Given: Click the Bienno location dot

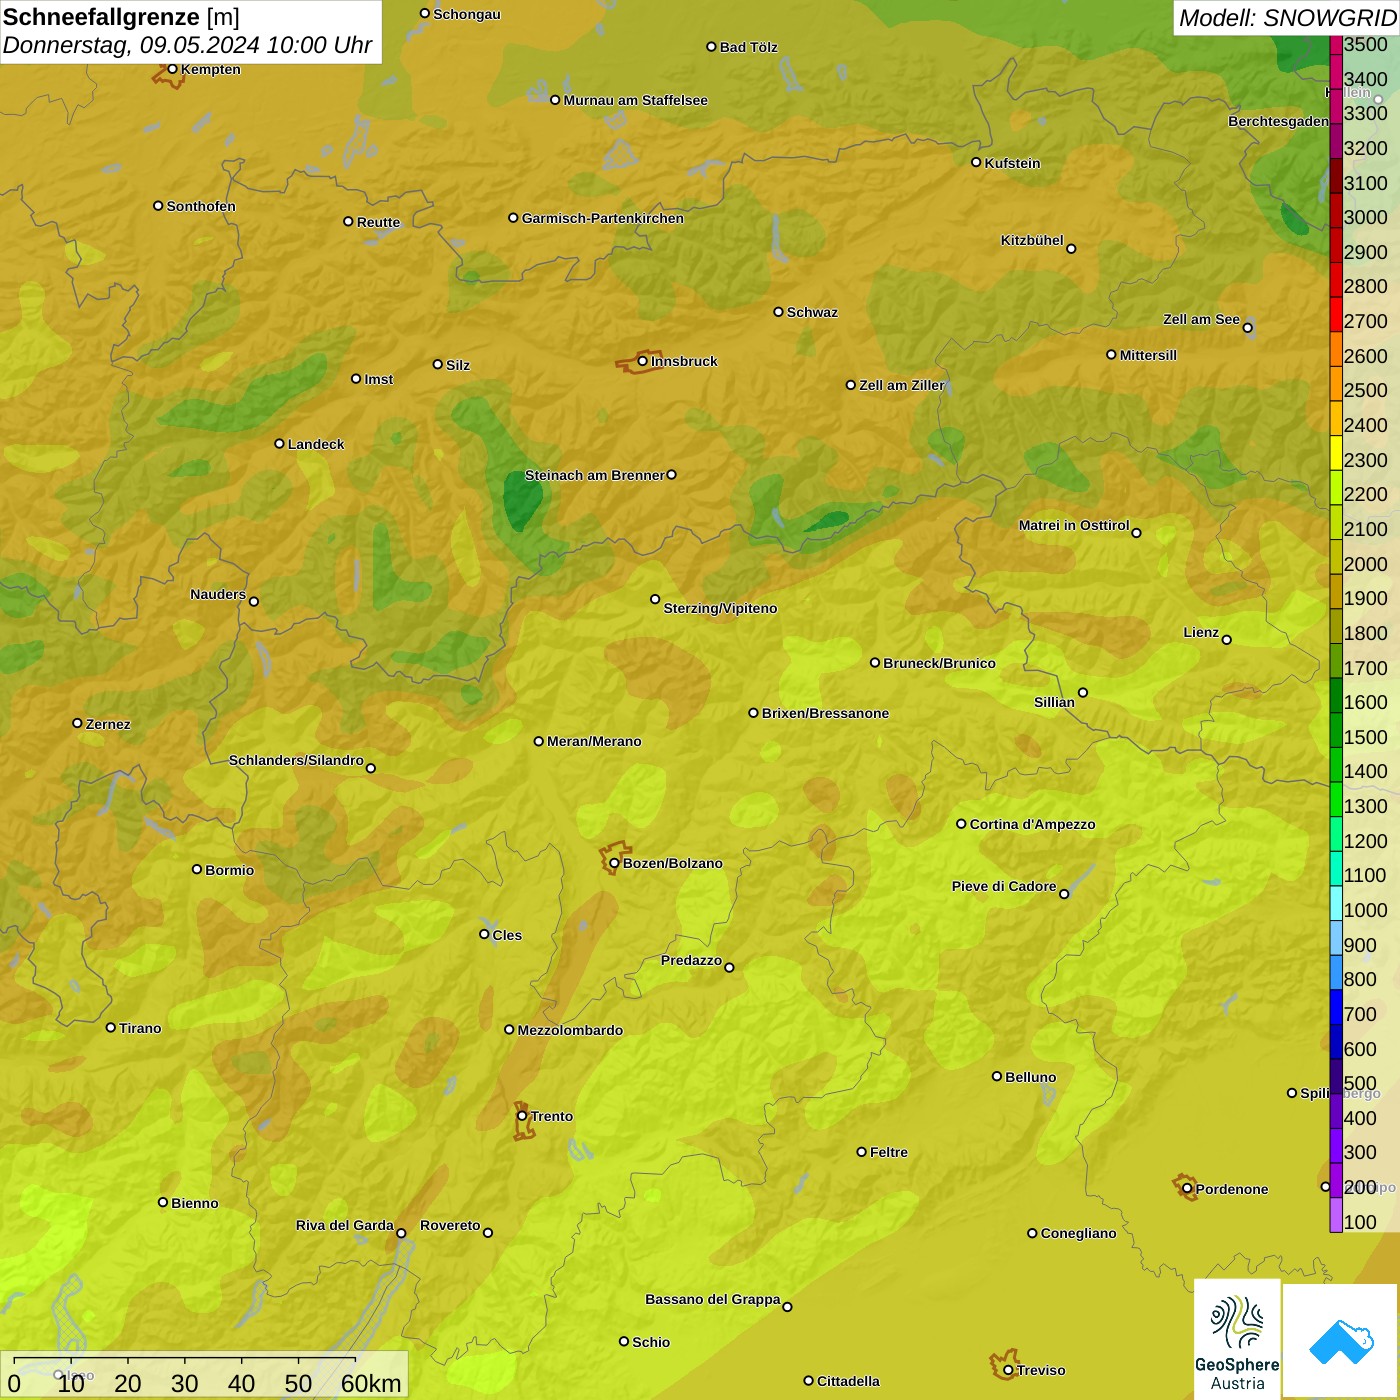Looking at the screenshot, I should (x=163, y=1202).
